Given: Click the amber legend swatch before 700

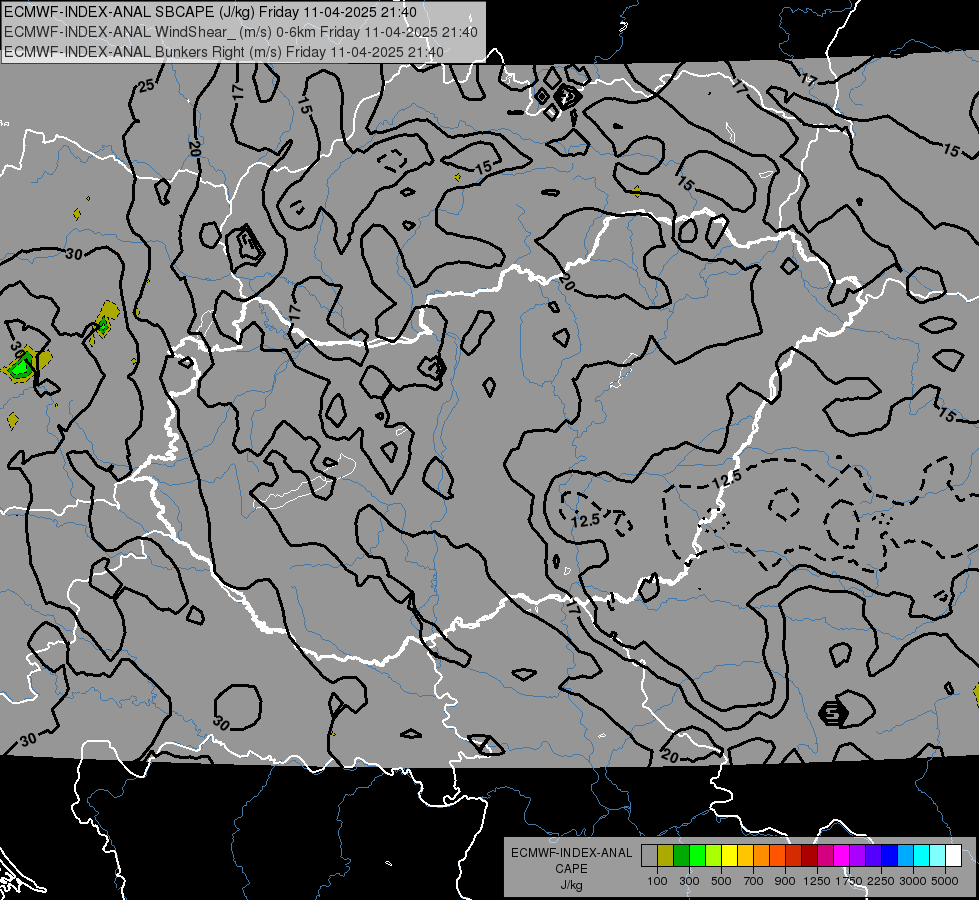Looking at the screenshot, I should pos(745,855).
